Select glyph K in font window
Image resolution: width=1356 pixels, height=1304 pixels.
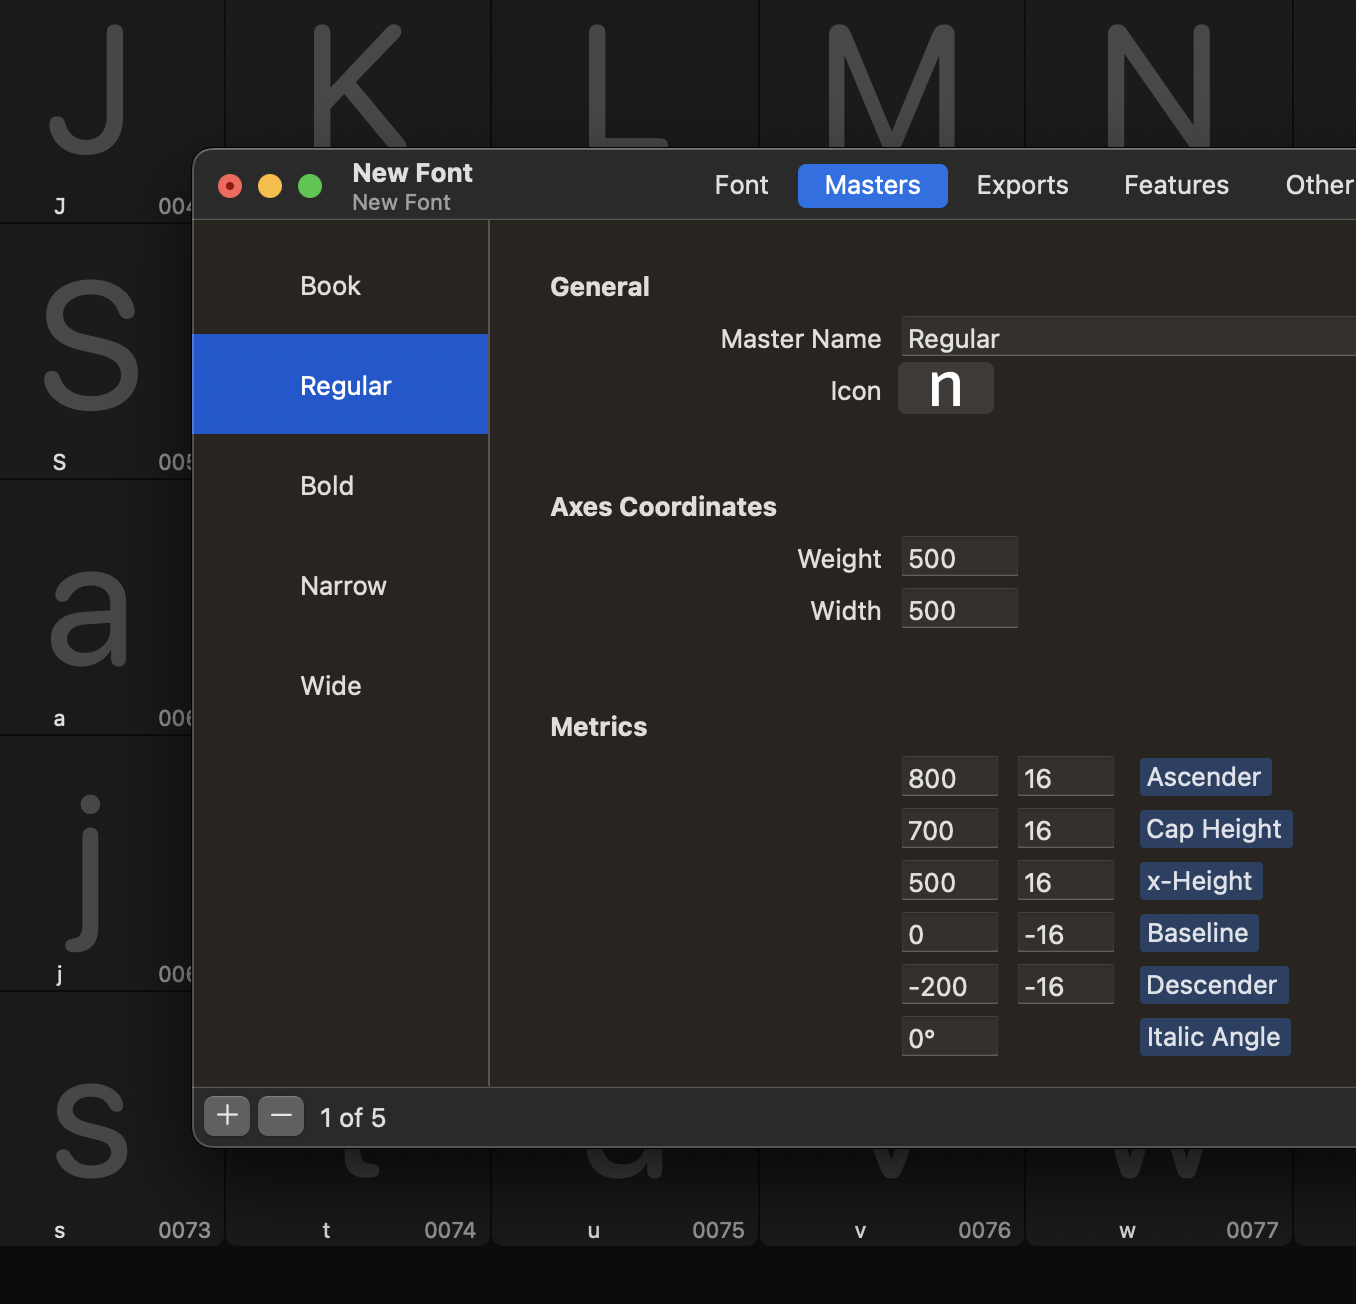pyautogui.click(x=358, y=75)
